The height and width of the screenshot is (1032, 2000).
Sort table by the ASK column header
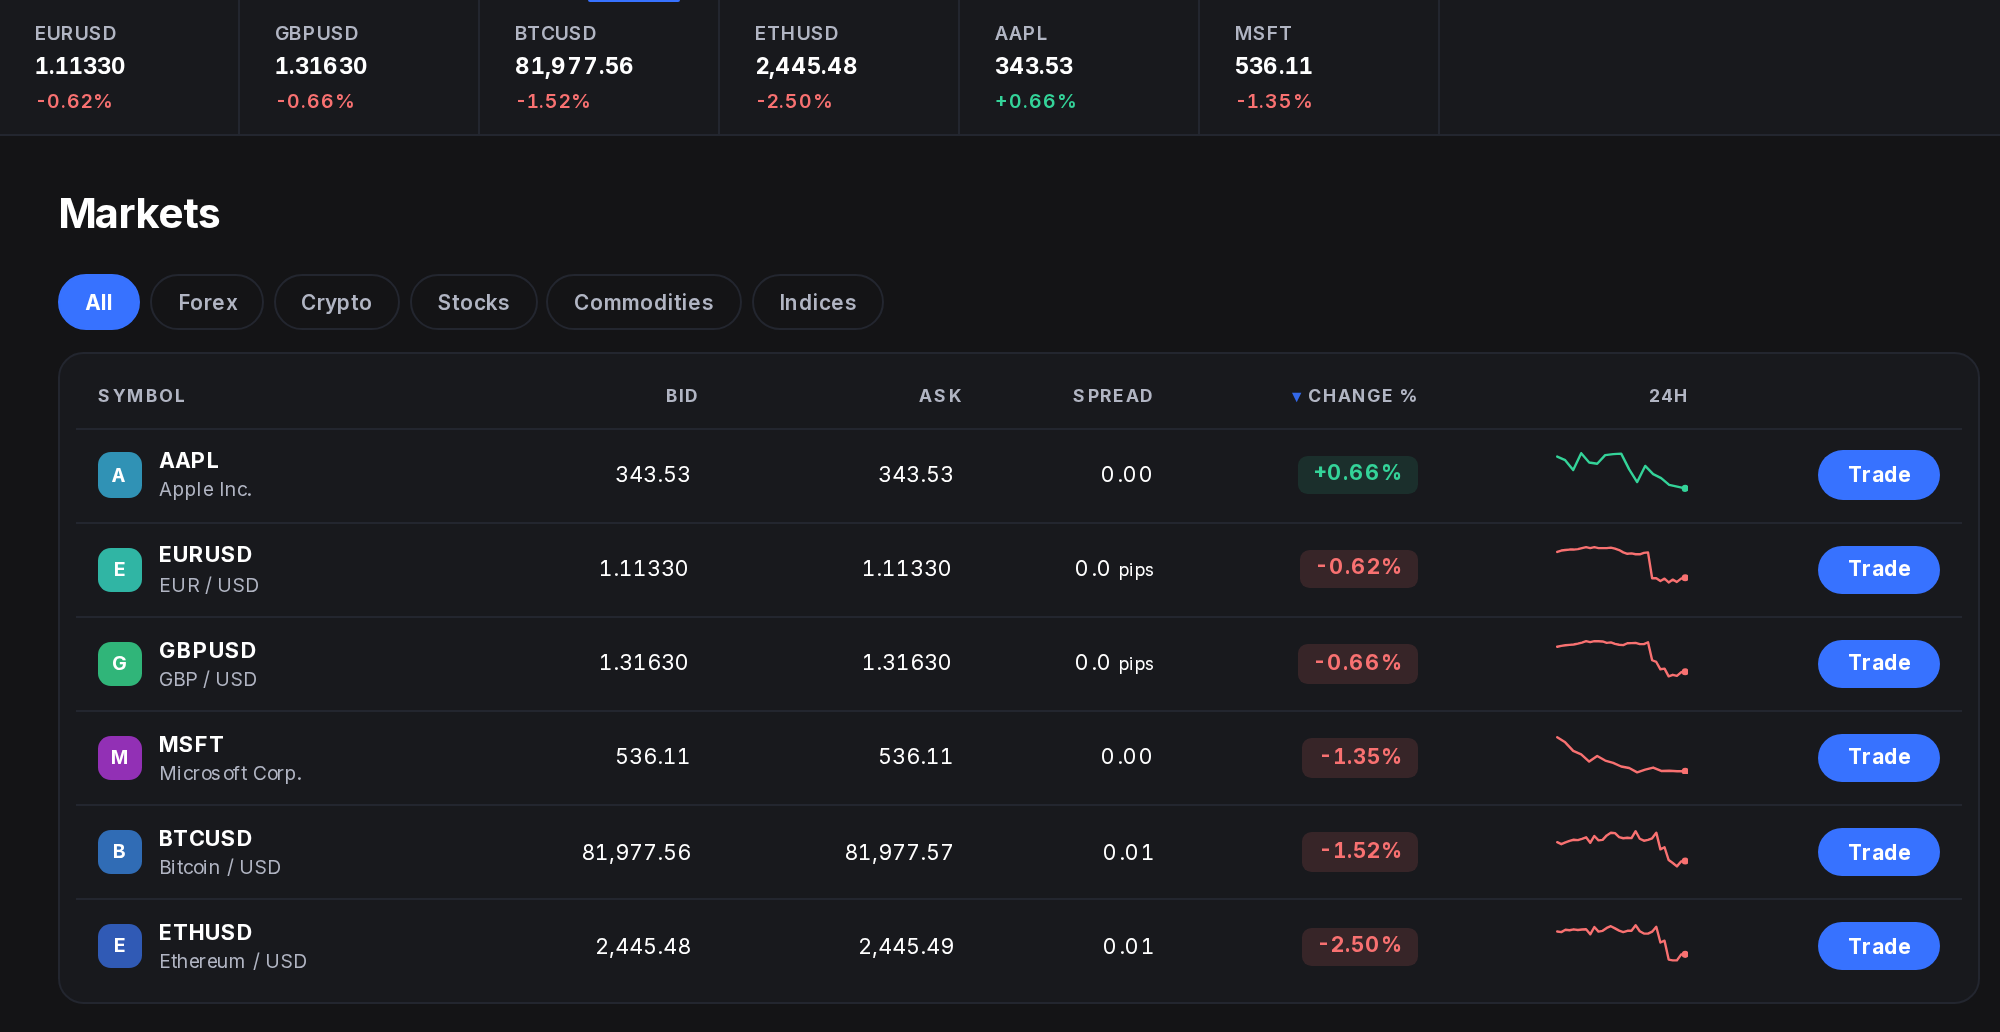pos(940,396)
